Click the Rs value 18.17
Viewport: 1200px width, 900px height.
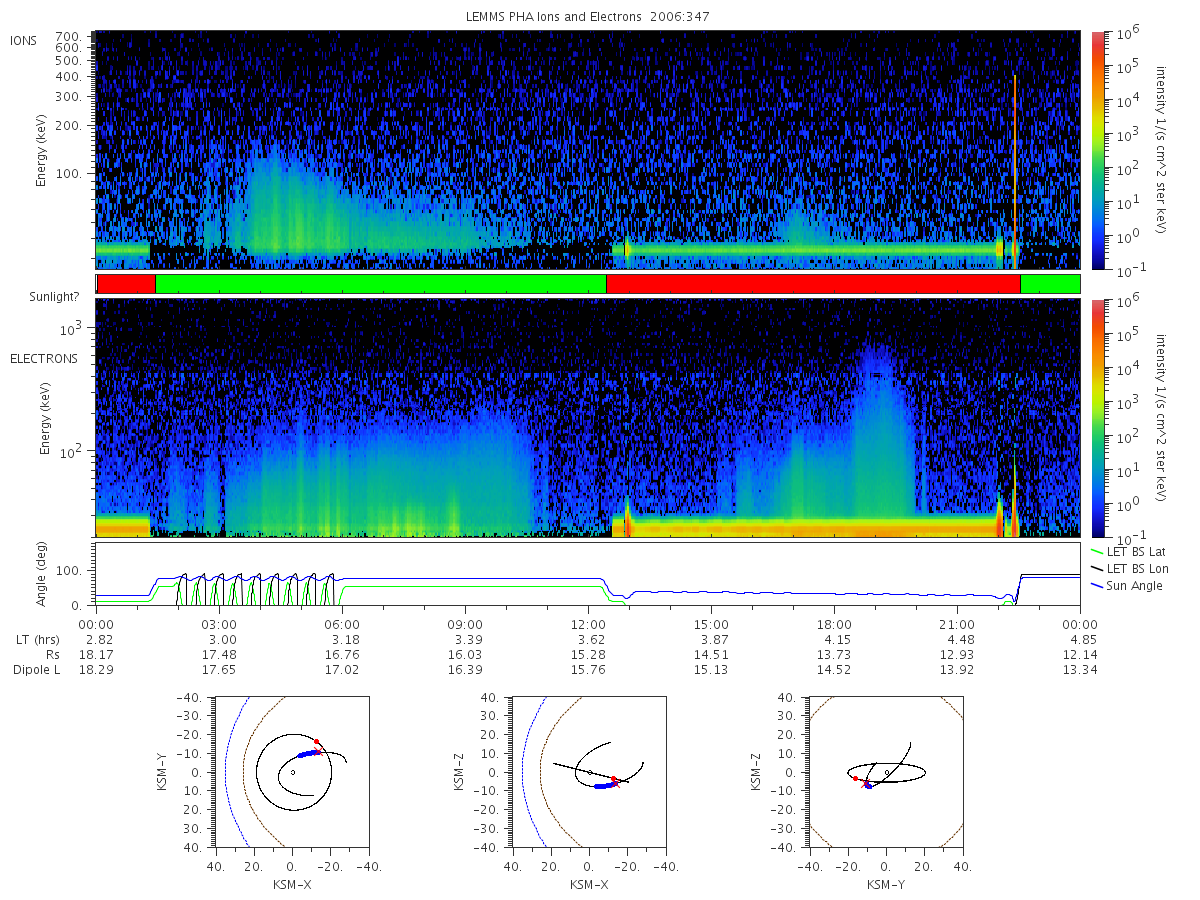(96, 654)
